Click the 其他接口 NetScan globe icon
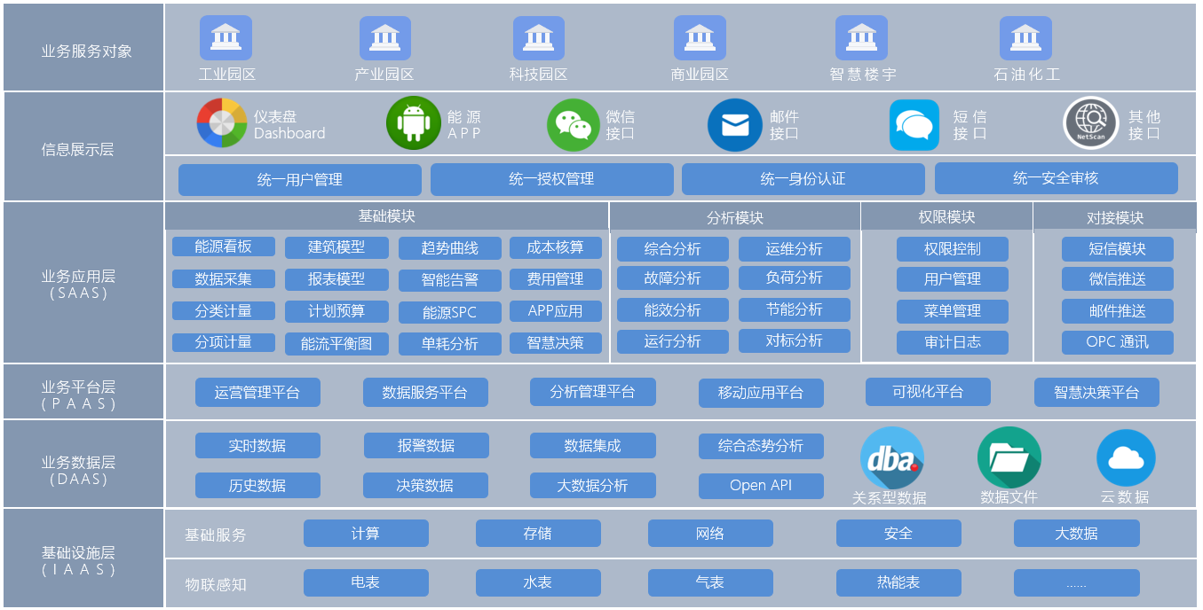Viewport: 1203px width, 610px height. coord(1091,122)
